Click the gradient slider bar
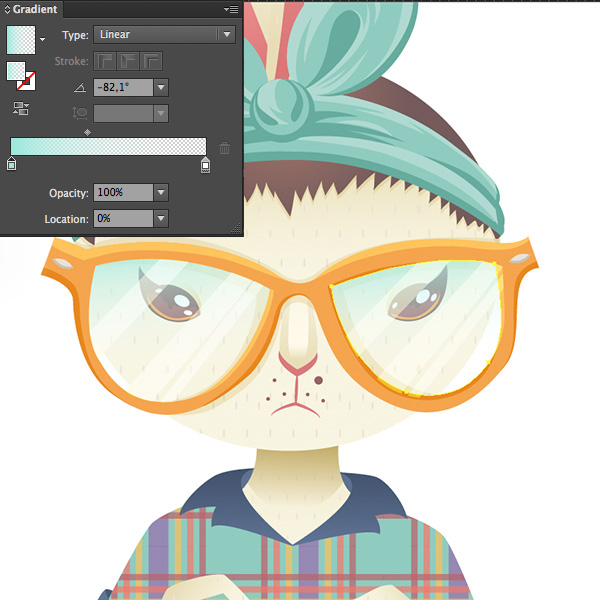Image resolution: width=600 pixels, height=600 pixels. [x=108, y=147]
